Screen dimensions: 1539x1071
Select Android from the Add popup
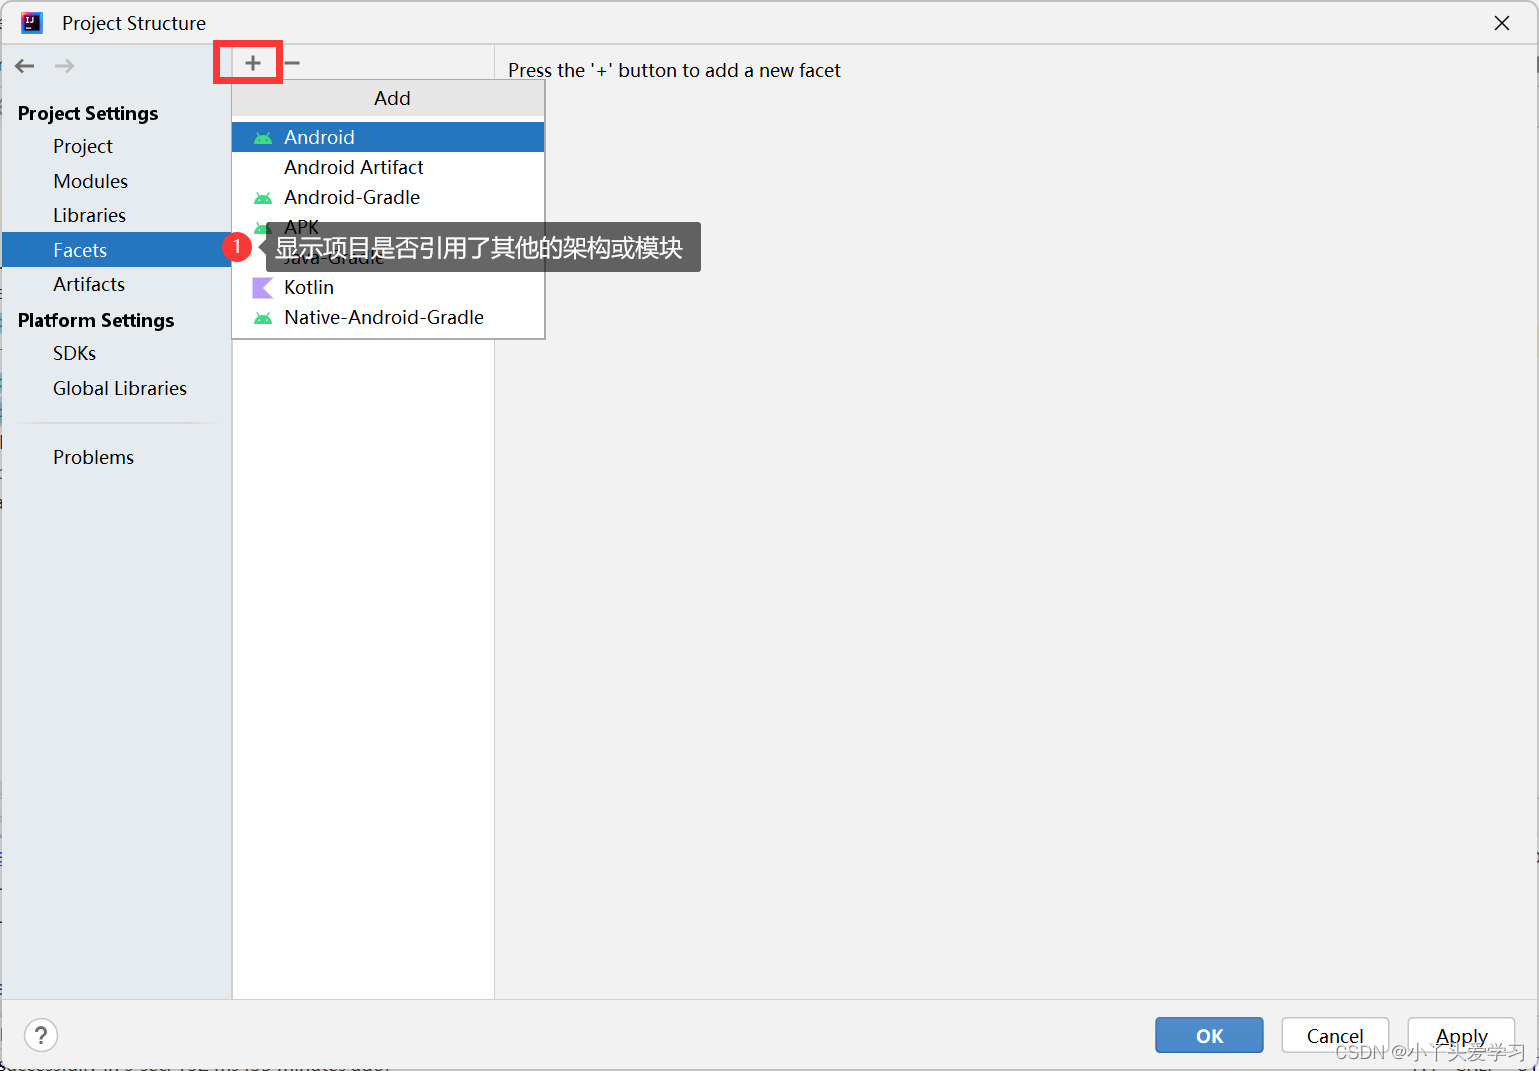(319, 137)
